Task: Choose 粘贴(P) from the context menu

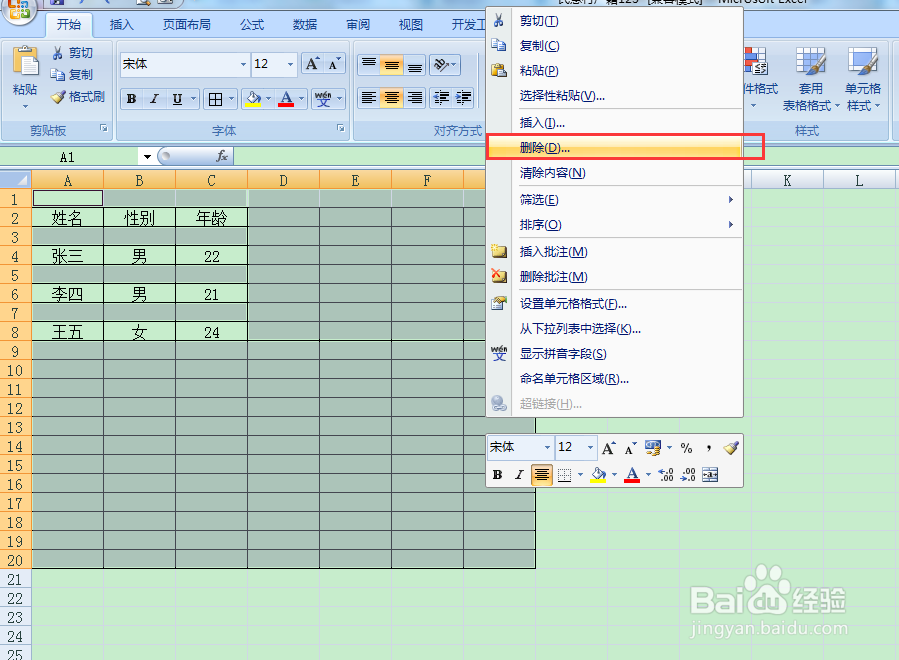Action: (615, 71)
